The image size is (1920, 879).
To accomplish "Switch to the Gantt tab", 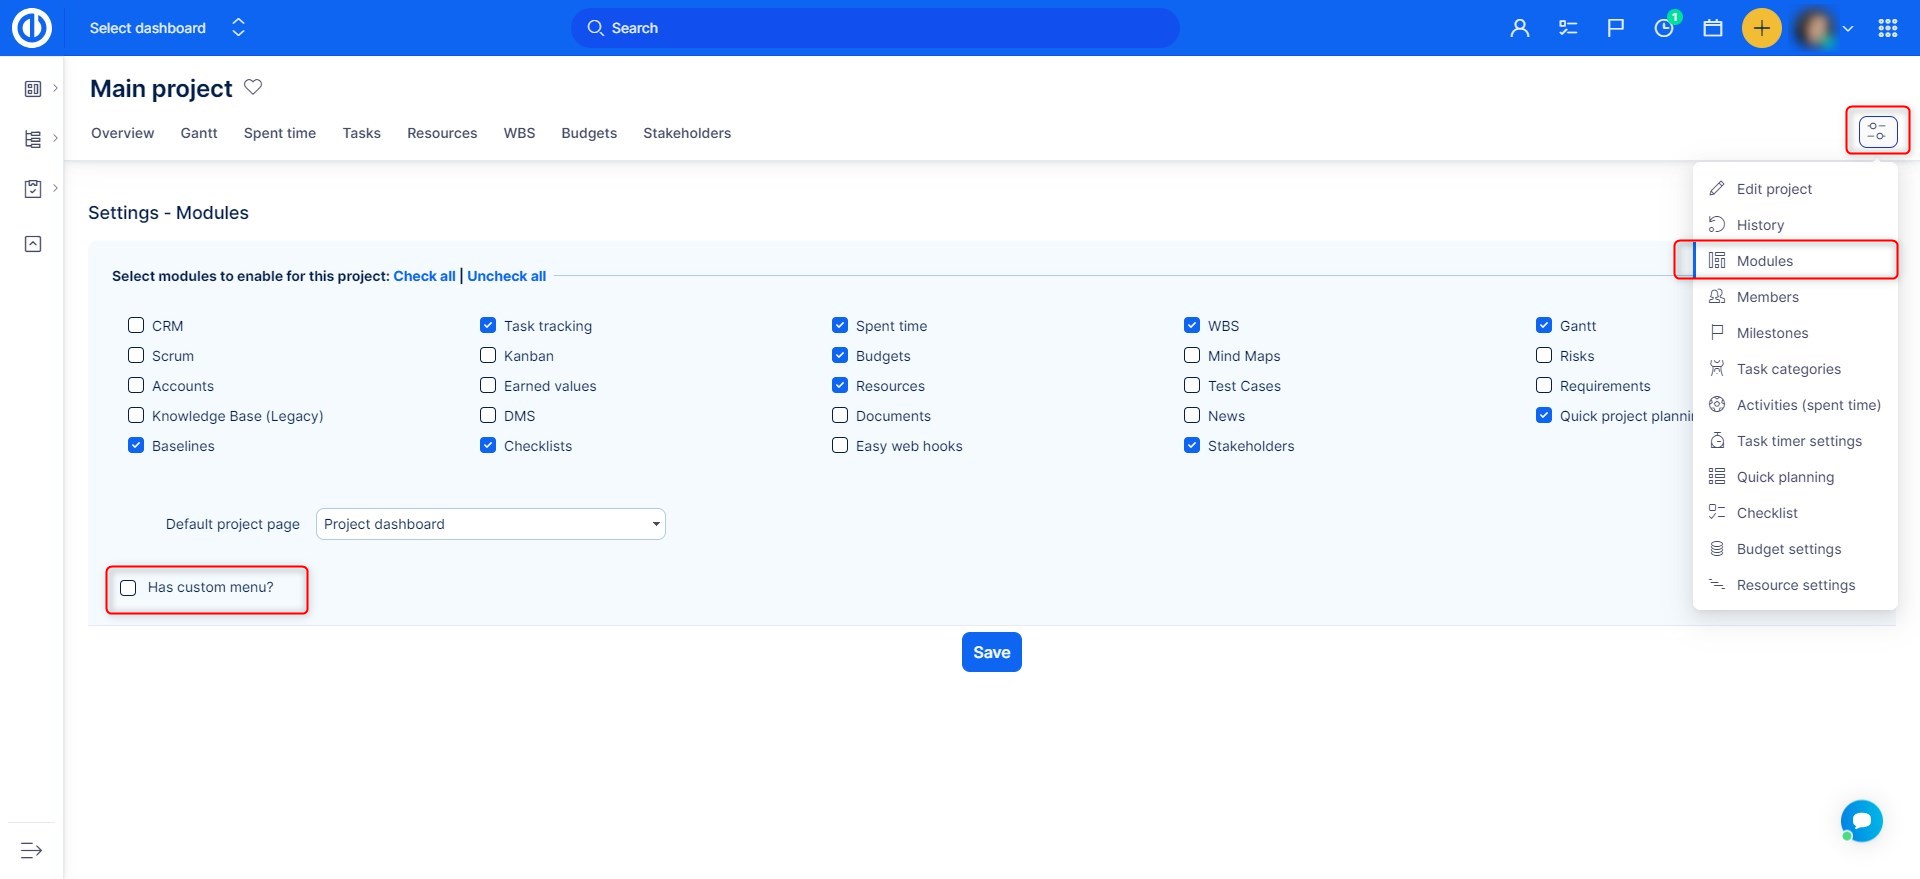I will (199, 133).
